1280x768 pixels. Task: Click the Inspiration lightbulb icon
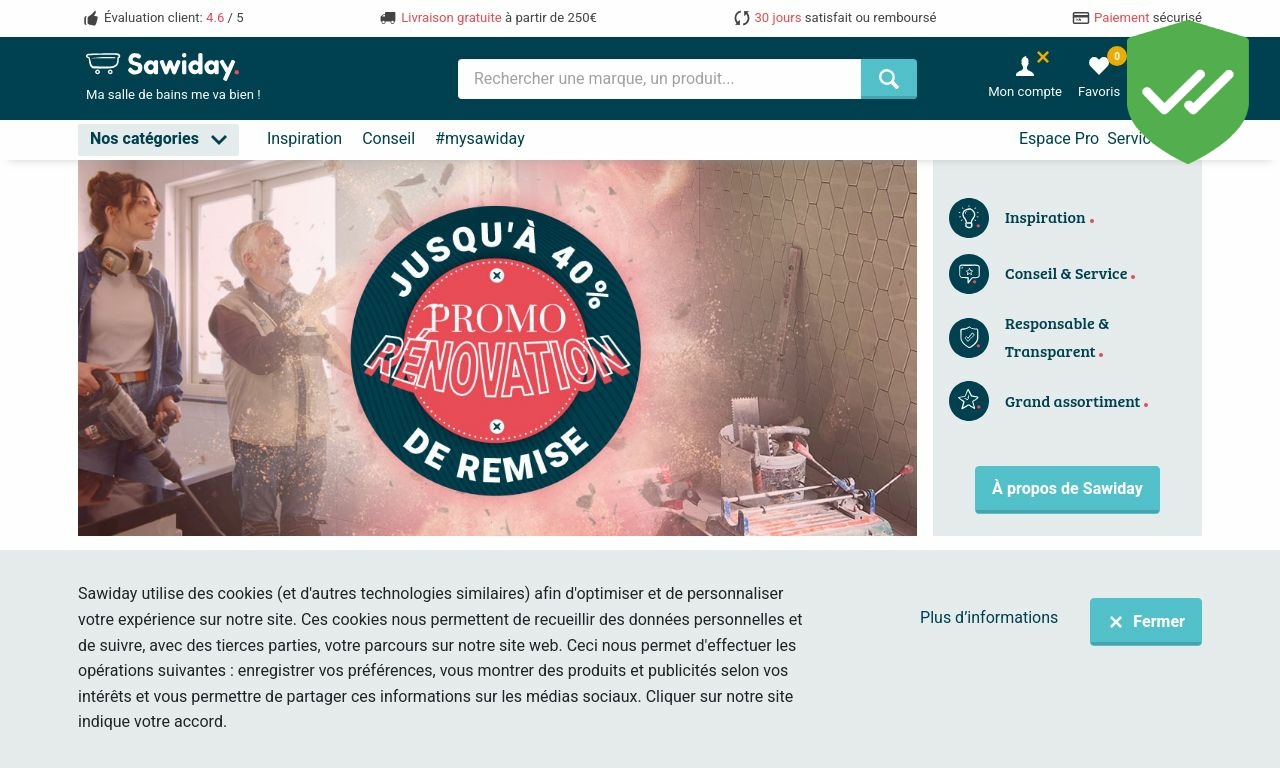(969, 218)
